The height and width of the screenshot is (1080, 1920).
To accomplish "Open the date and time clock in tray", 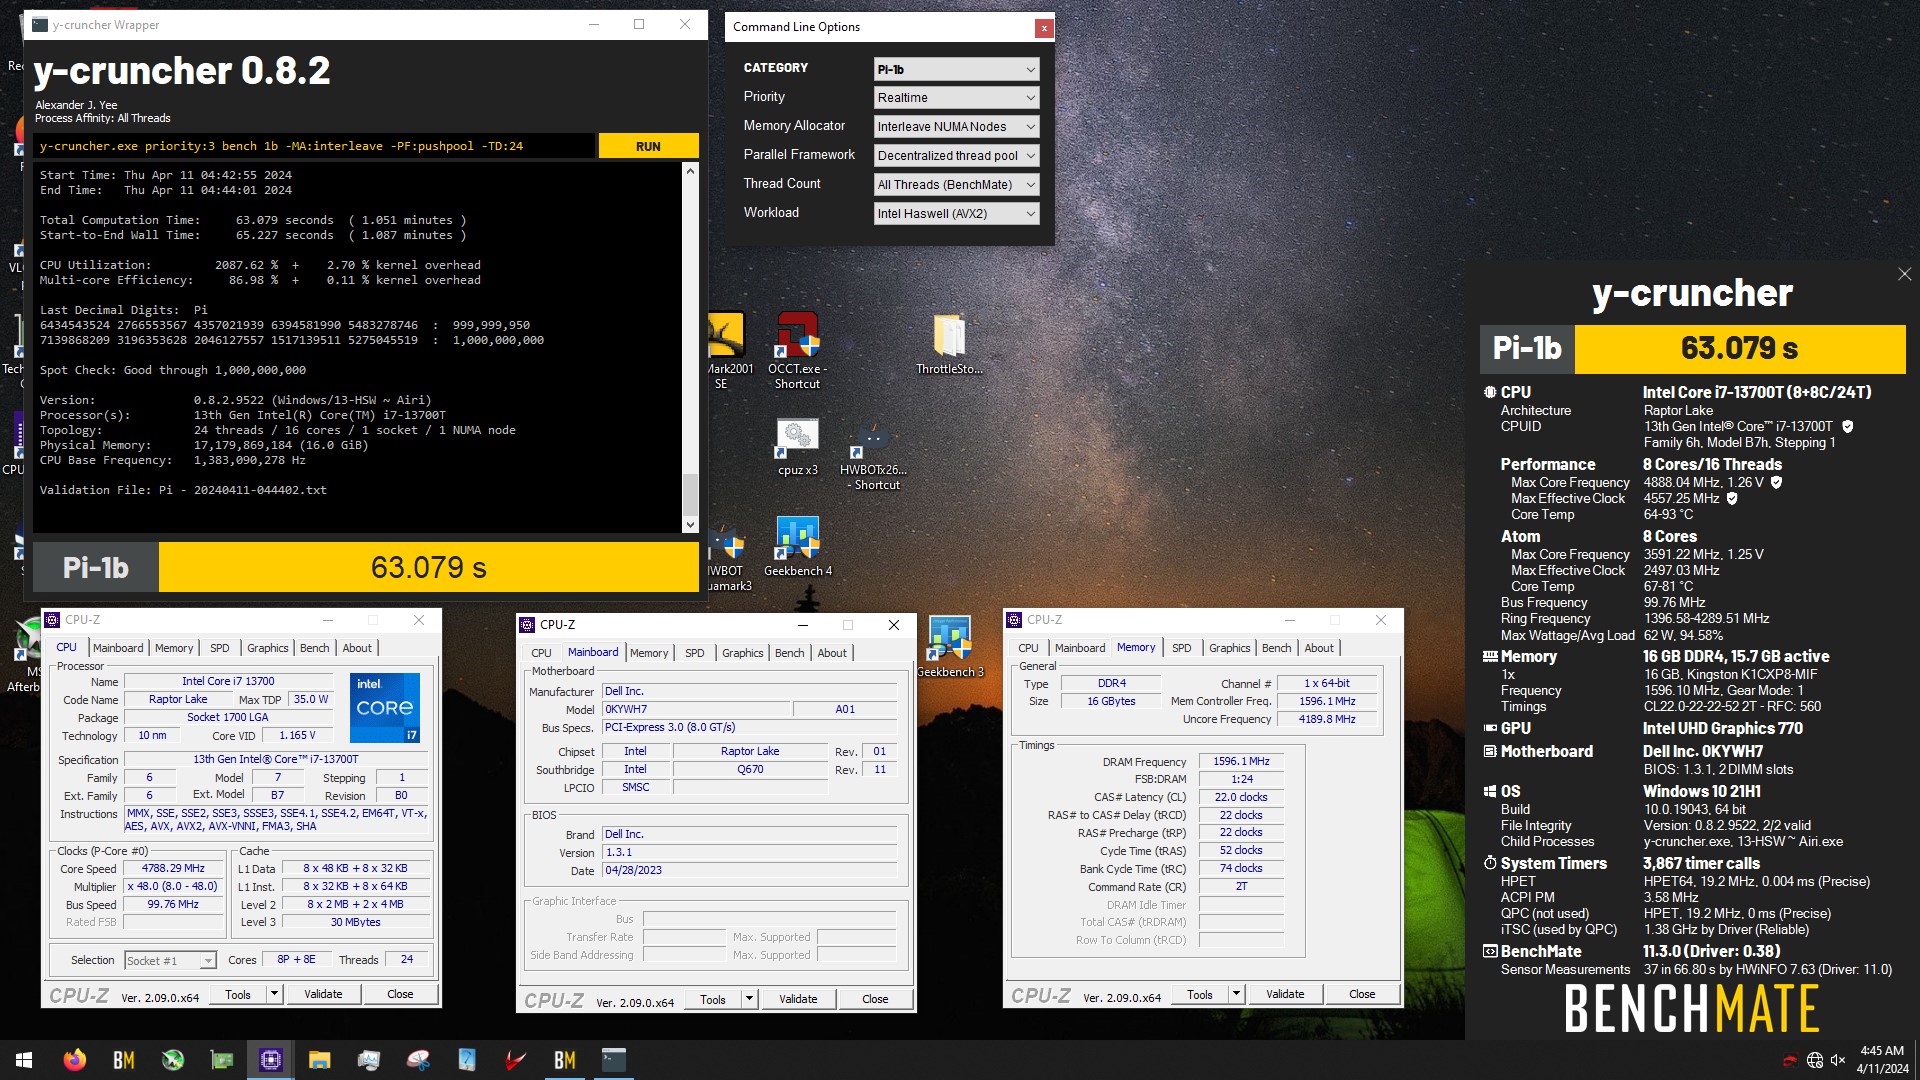I will pos(1881,1060).
